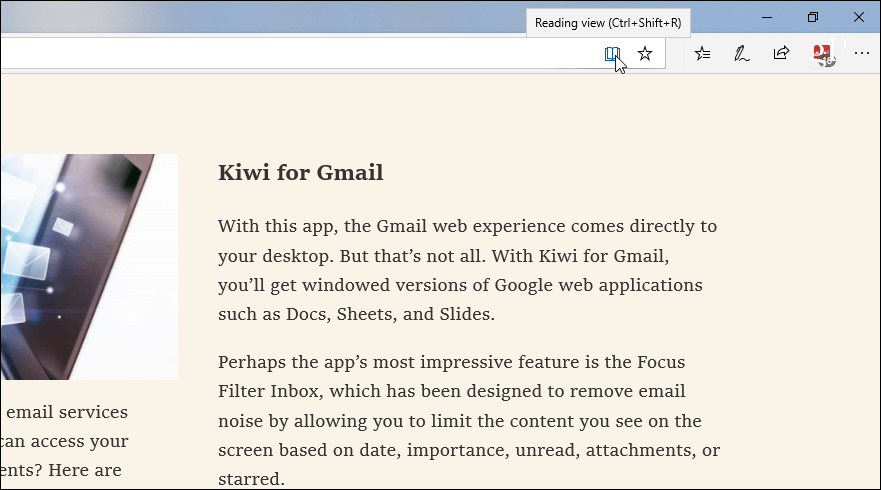The height and width of the screenshot is (490, 881).
Task: Click the "With this app, the Gmail" paragraph
Action: pos(467,270)
